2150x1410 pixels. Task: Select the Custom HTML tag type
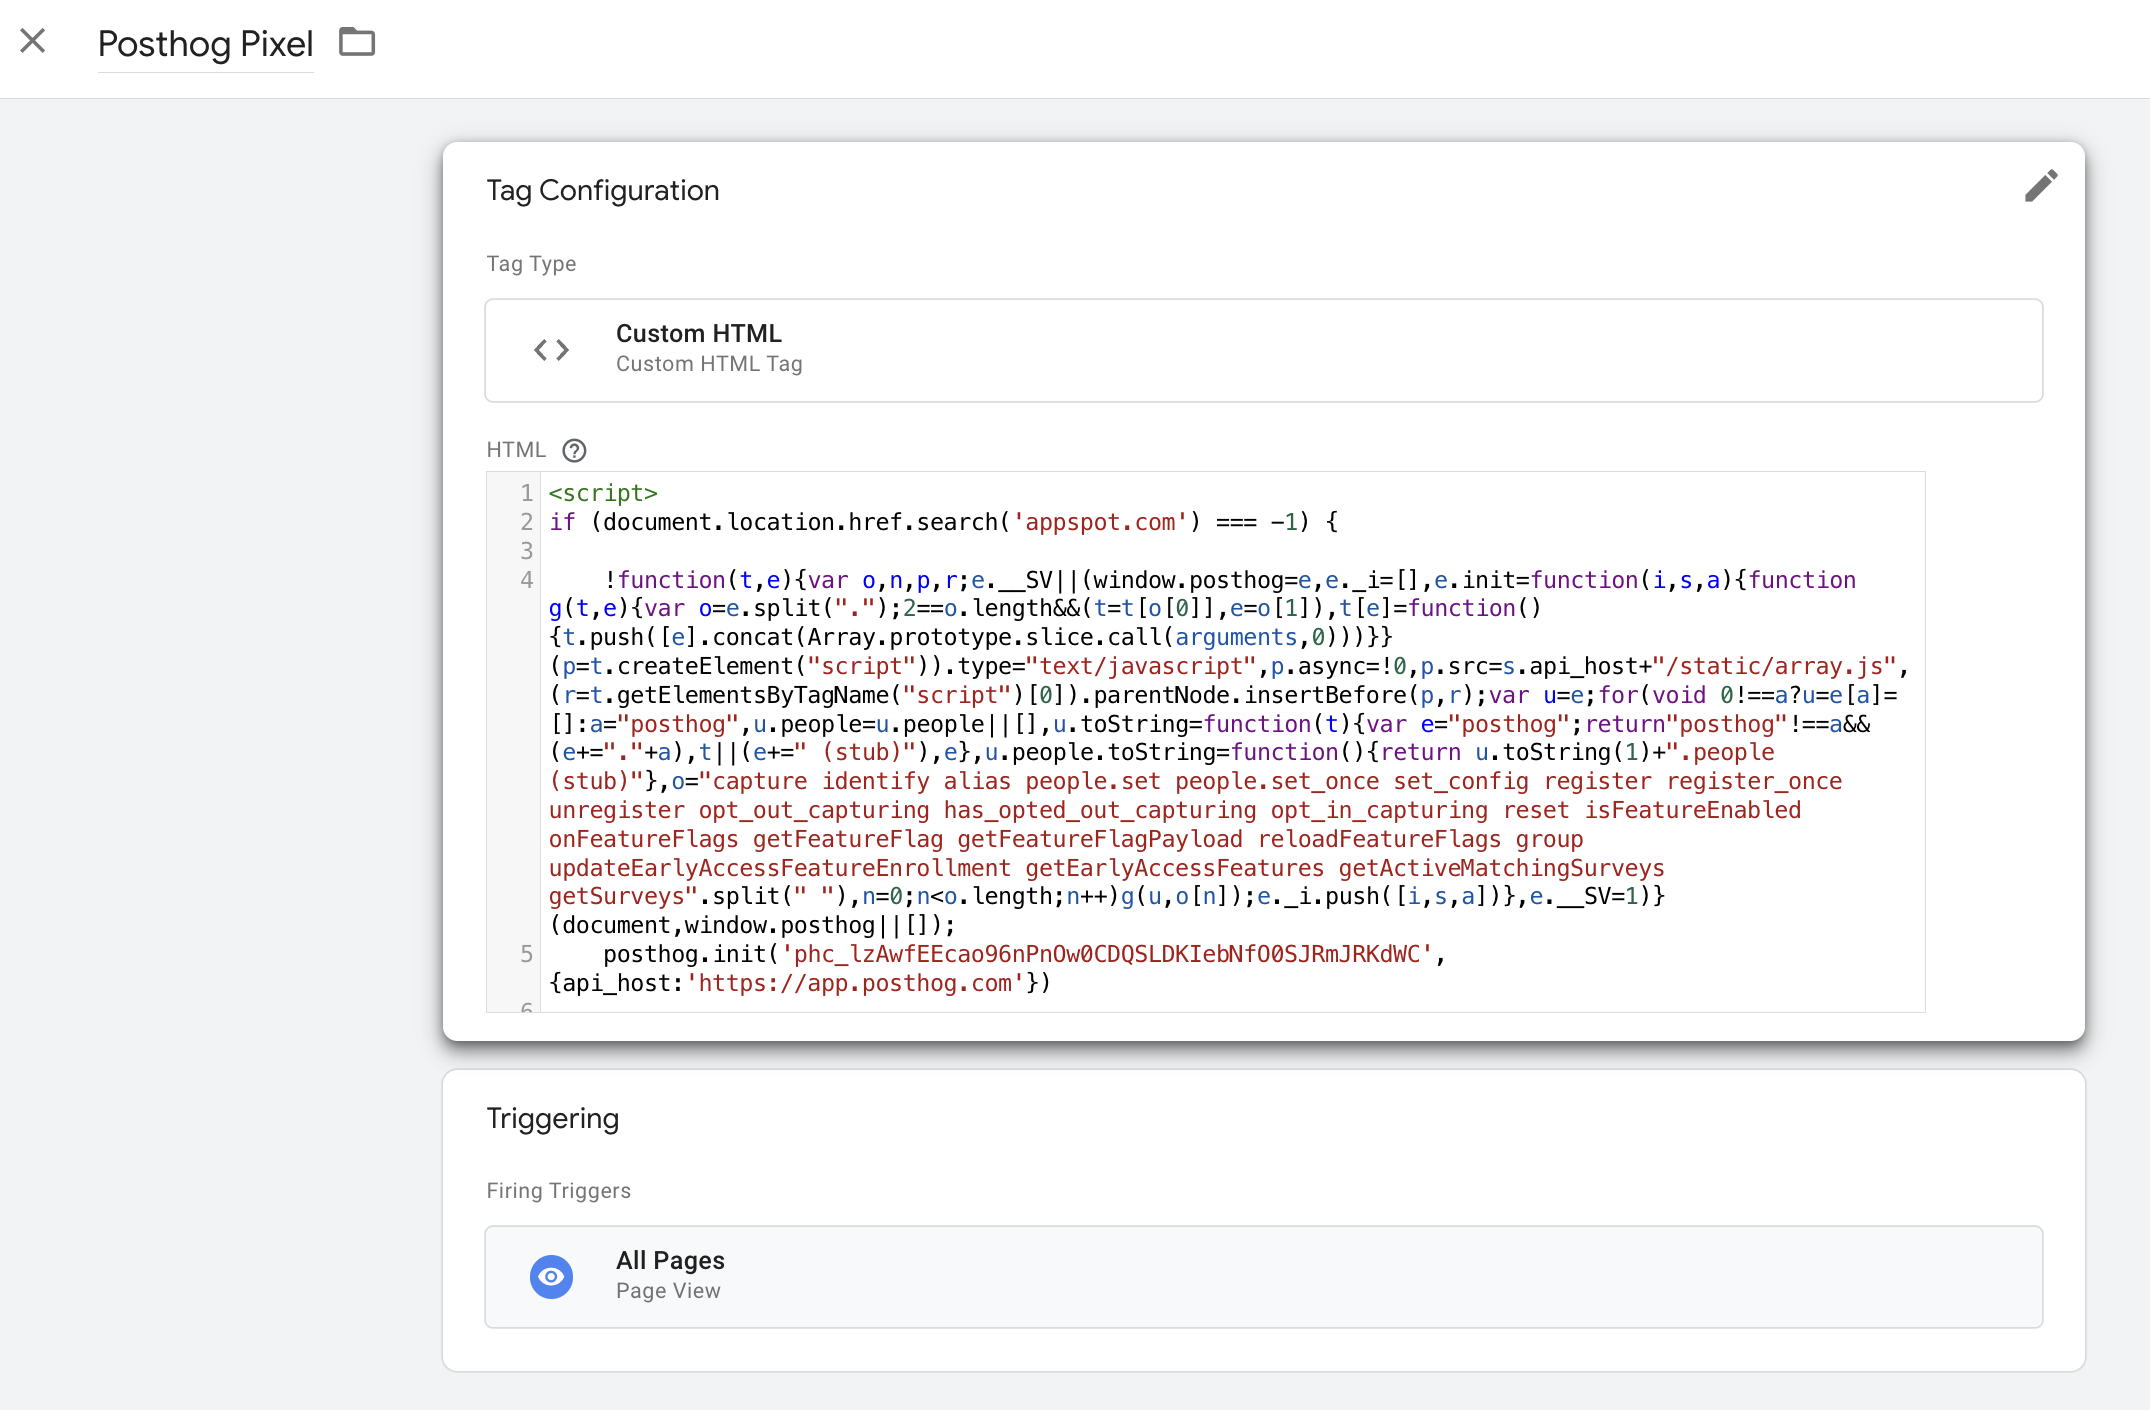pos(1264,350)
